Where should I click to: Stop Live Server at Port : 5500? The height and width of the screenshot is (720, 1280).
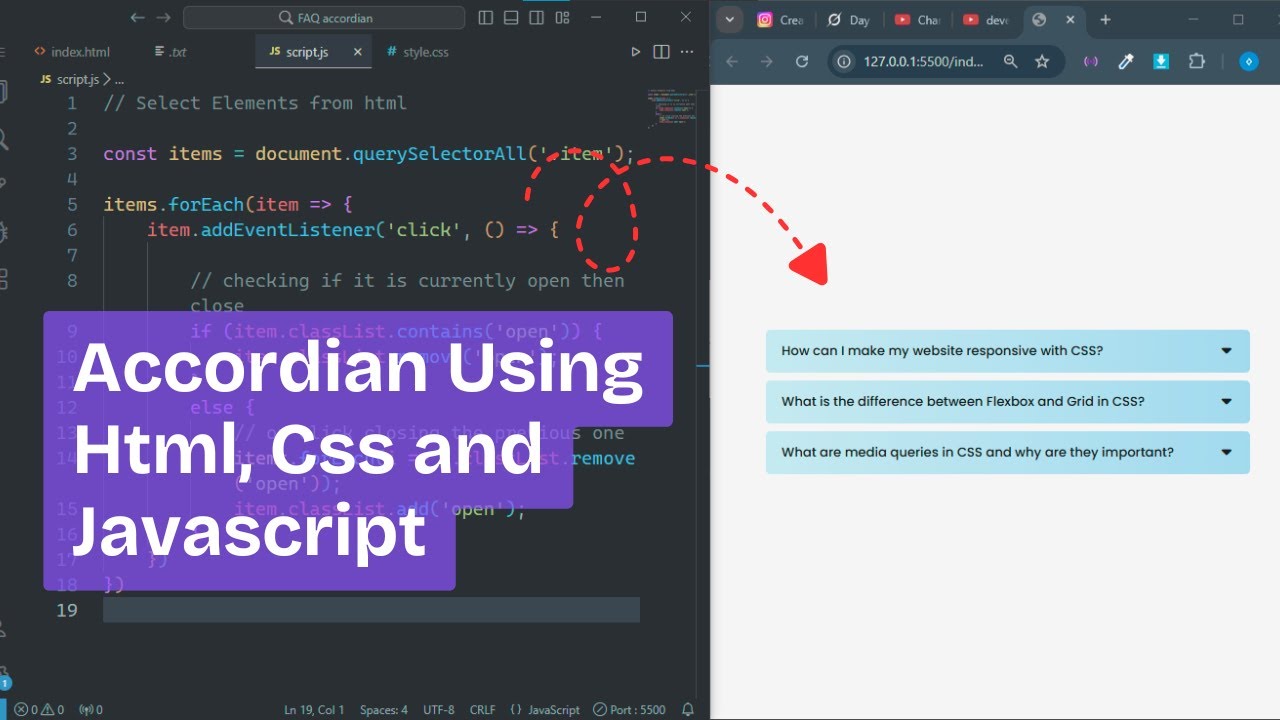630,710
